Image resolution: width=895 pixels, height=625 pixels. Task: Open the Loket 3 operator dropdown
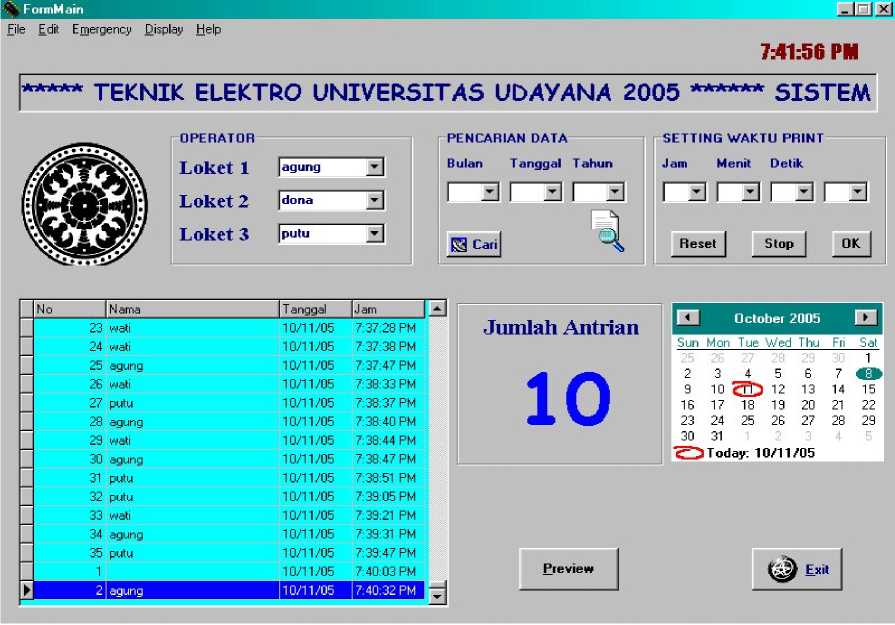375,235
